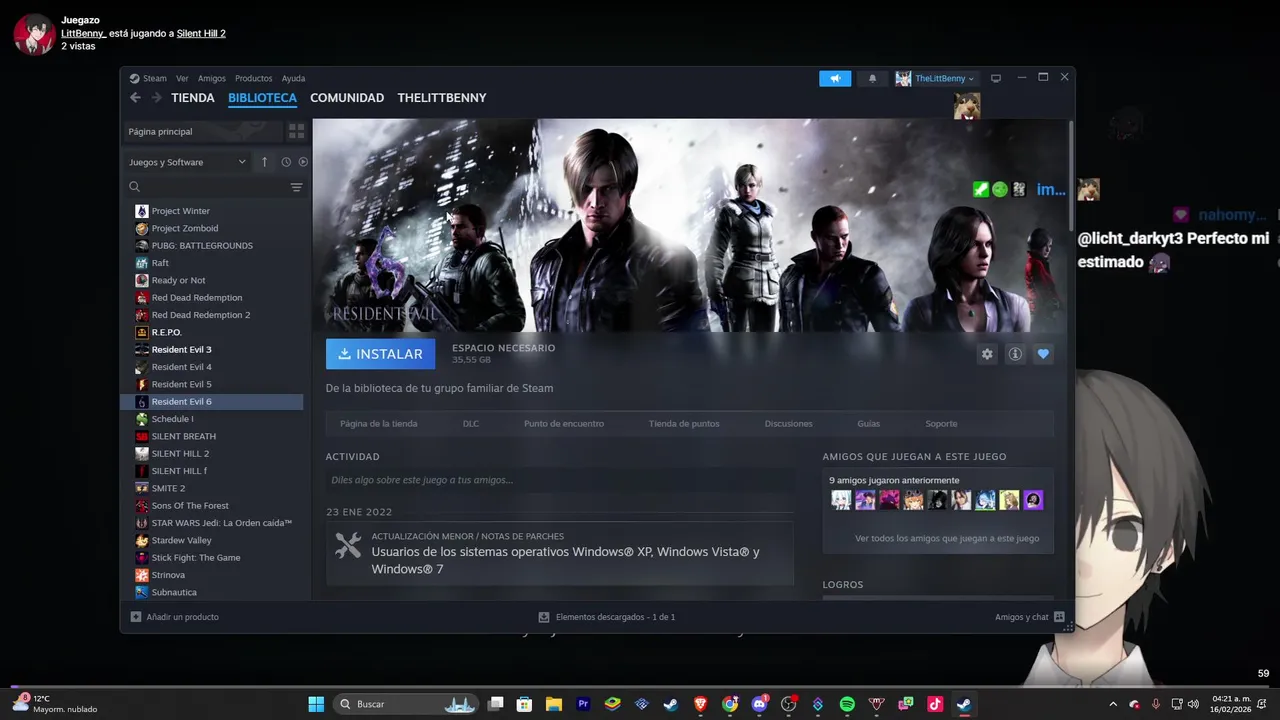1280x720 pixels.
Task: Open Spotify from the taskbar
Action: (847, 704)
